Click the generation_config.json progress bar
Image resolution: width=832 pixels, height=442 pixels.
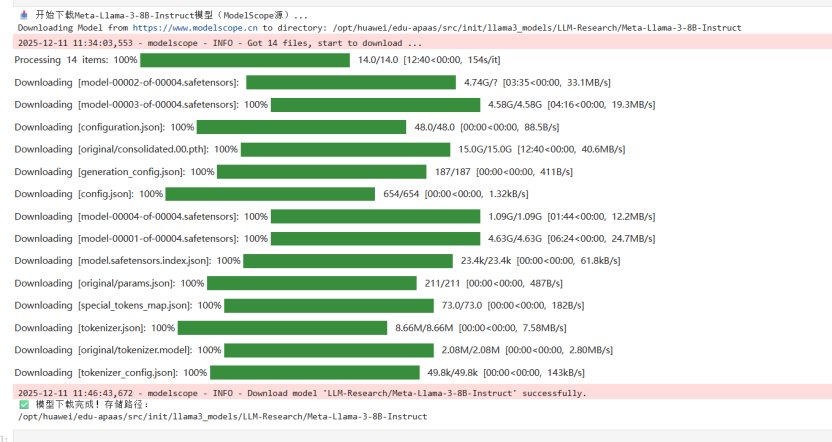(322, 172)
